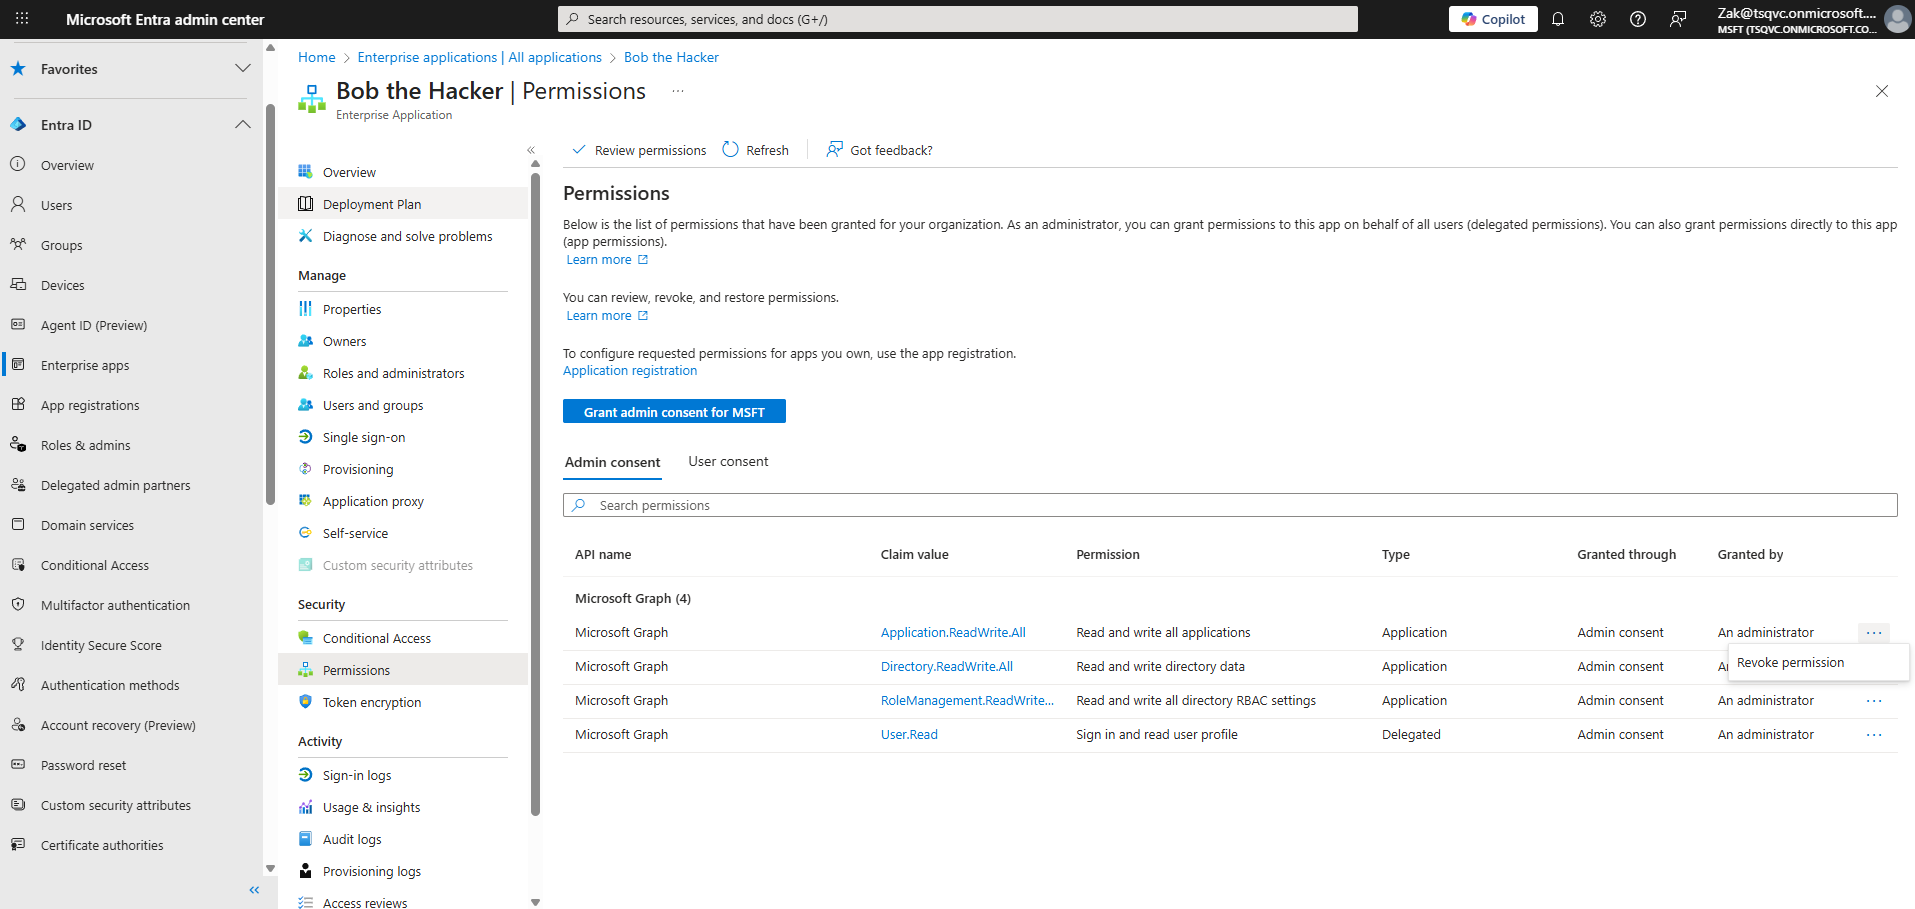Click the Search permissions input field
Image resolution: width=1915 pixels, height=909 pixels.
[1230, 505]
